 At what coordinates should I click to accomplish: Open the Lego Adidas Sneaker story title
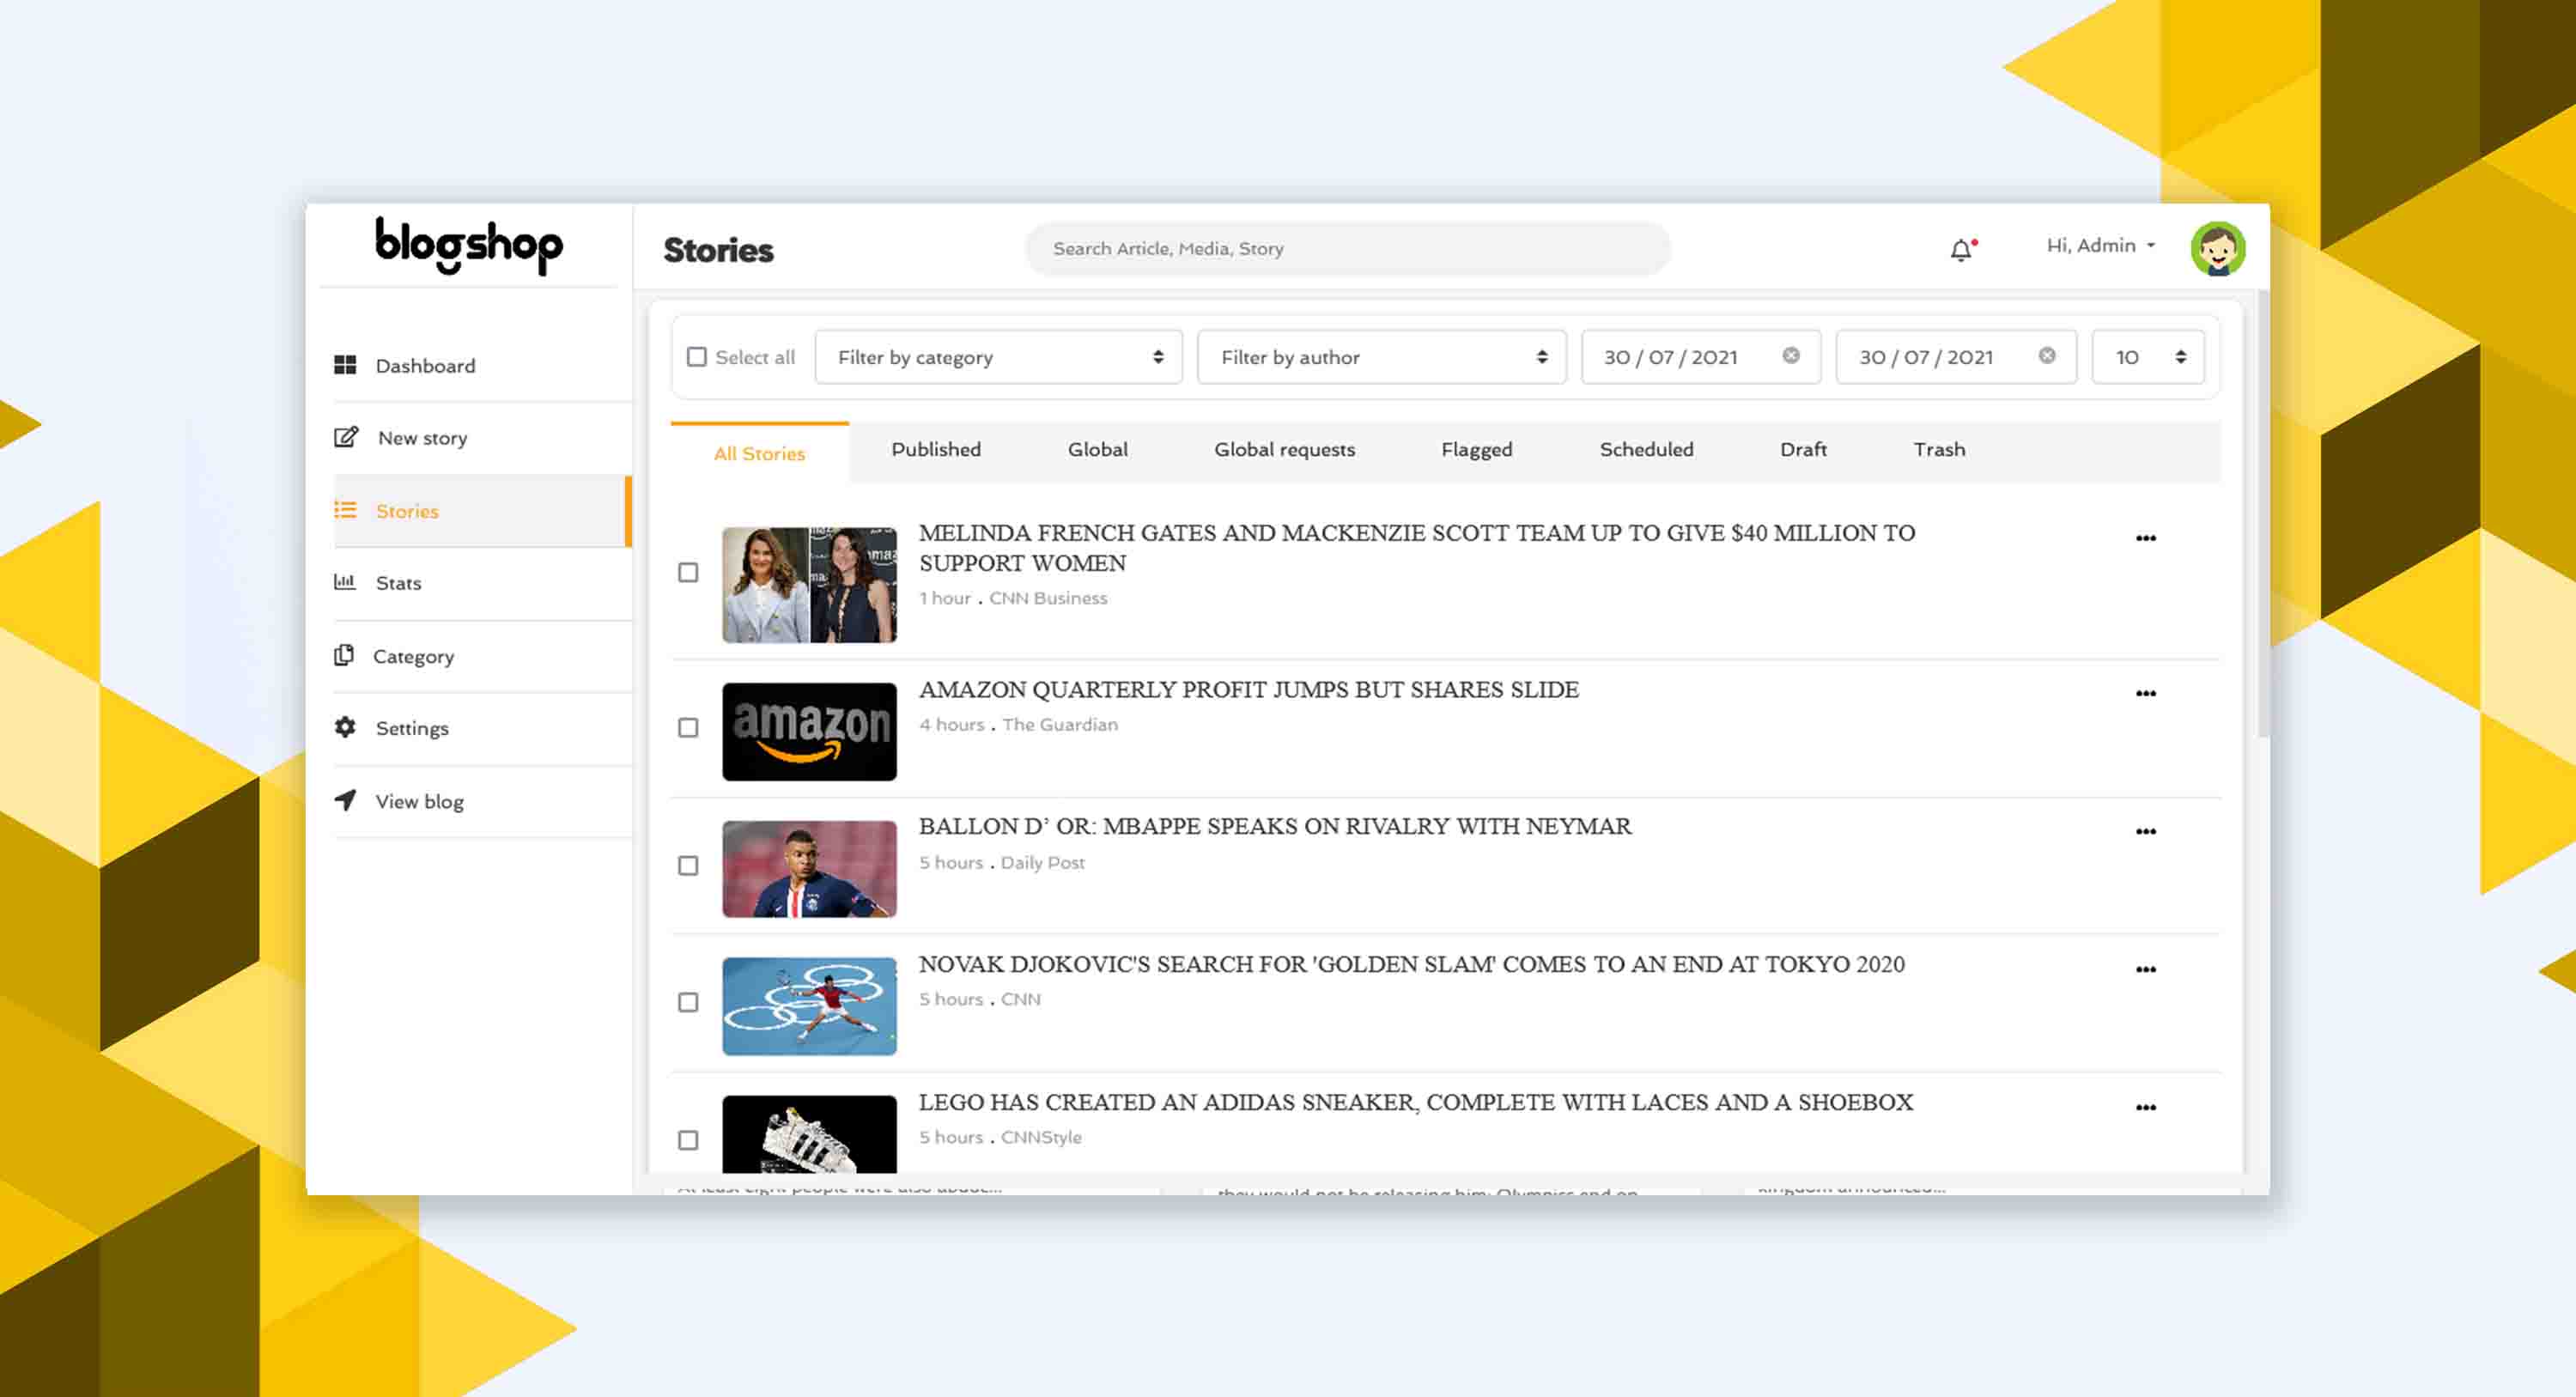point(1416,1102)
